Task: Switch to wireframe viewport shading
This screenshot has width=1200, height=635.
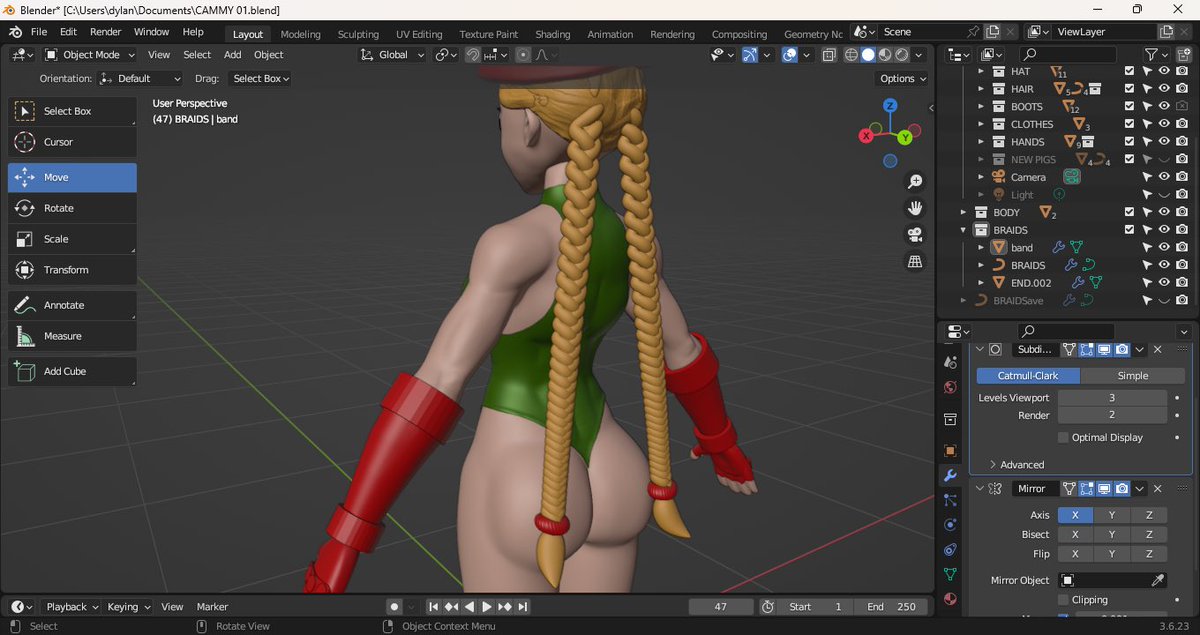Action: [x=851, y=55]
